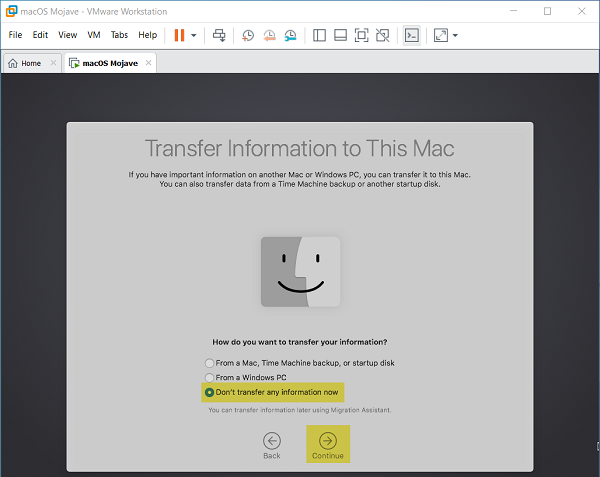
Task: Toggle the thumbnail bar view
Action: click(340, 36)
